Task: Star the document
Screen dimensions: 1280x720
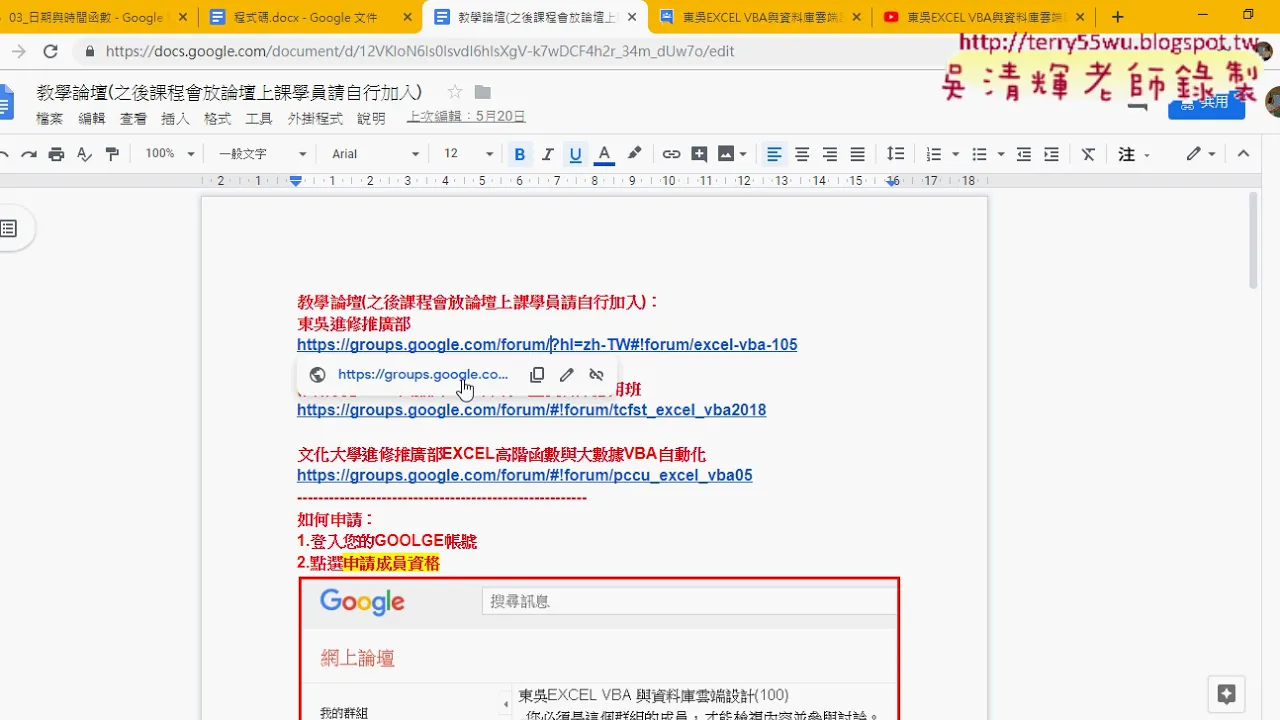Action: coord(455,92)
